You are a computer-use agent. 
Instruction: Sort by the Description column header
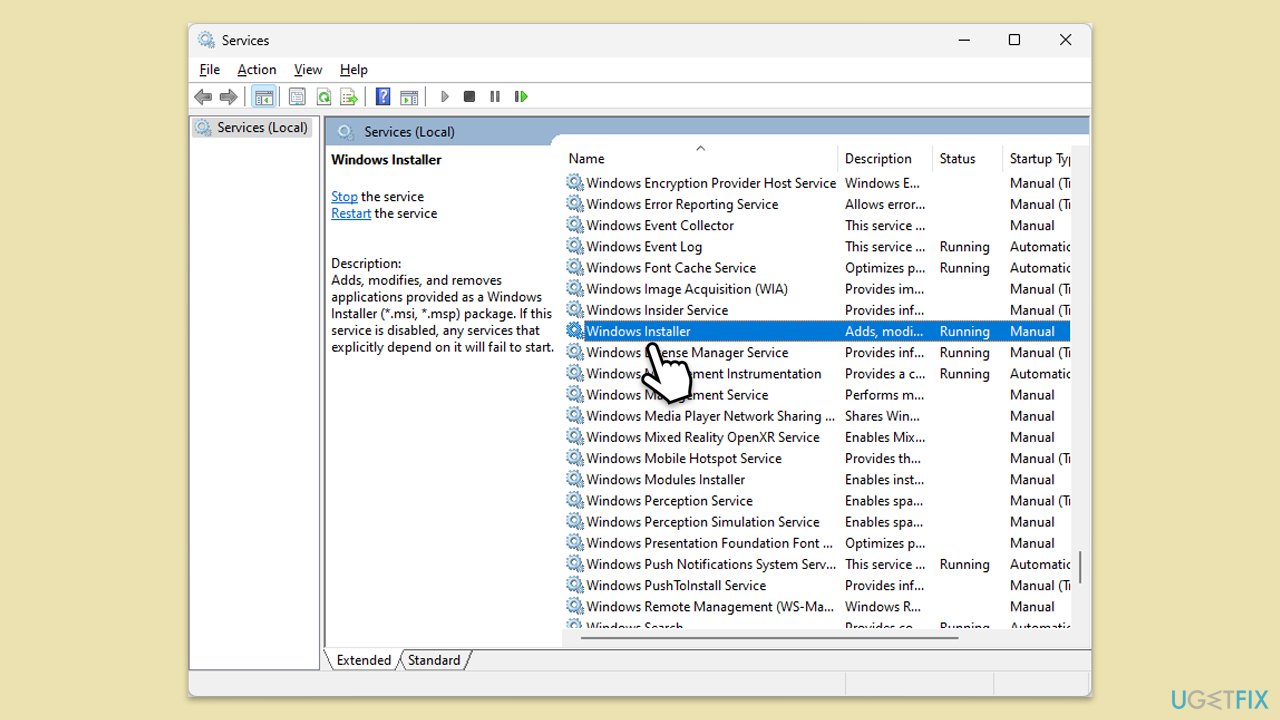pyautogui.click(x=886, y=158)
